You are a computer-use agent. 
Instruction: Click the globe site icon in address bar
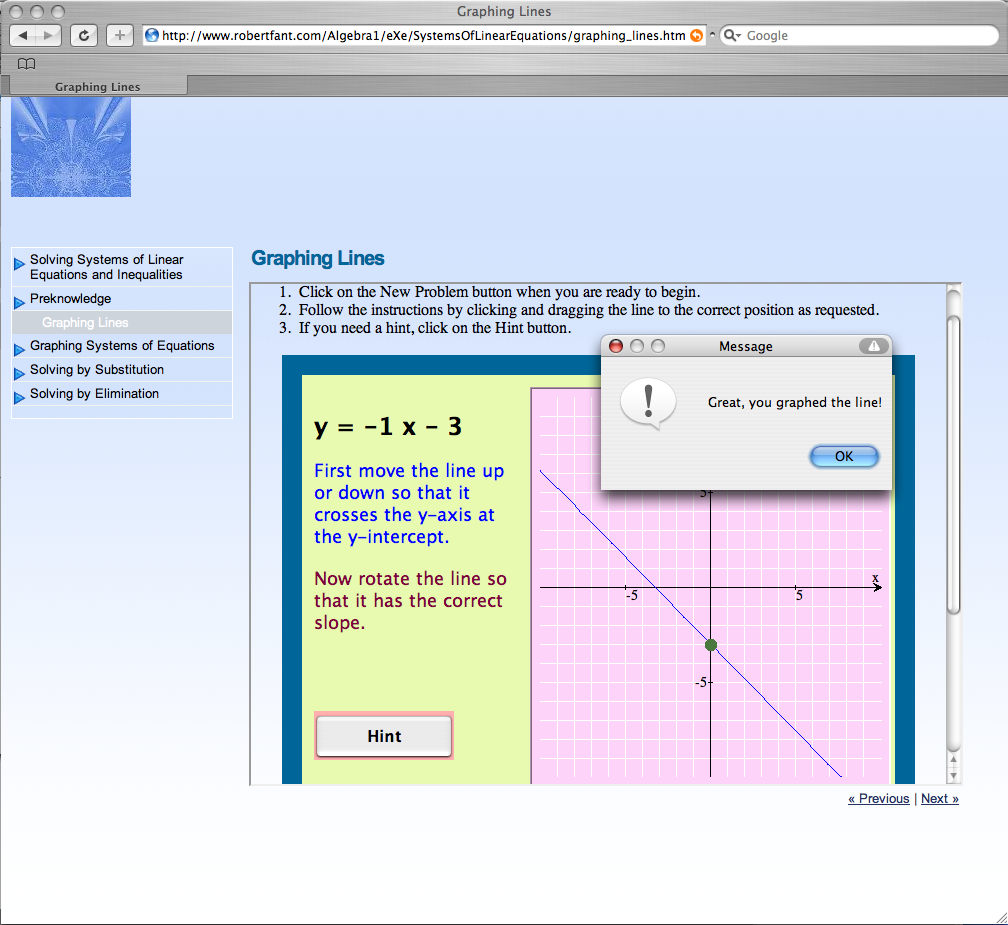click(x=152, y=35)
